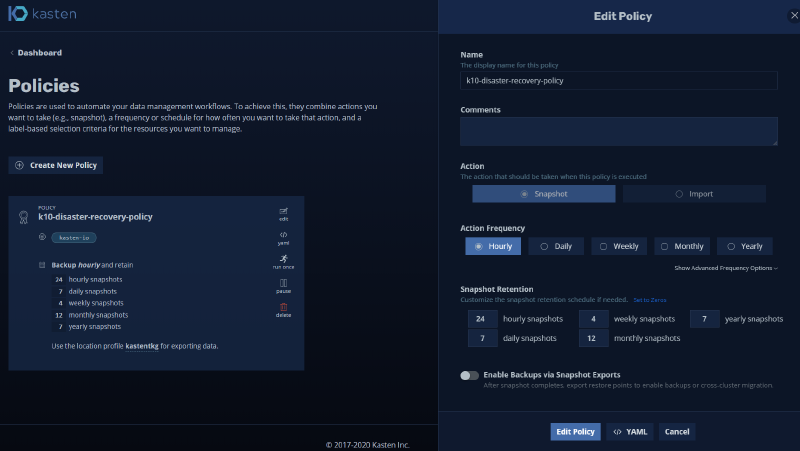Image resolution: width=800 pixels, height=451 pixels.
Task: Edit the daily snapshots retention value
Action: point(483,338)
